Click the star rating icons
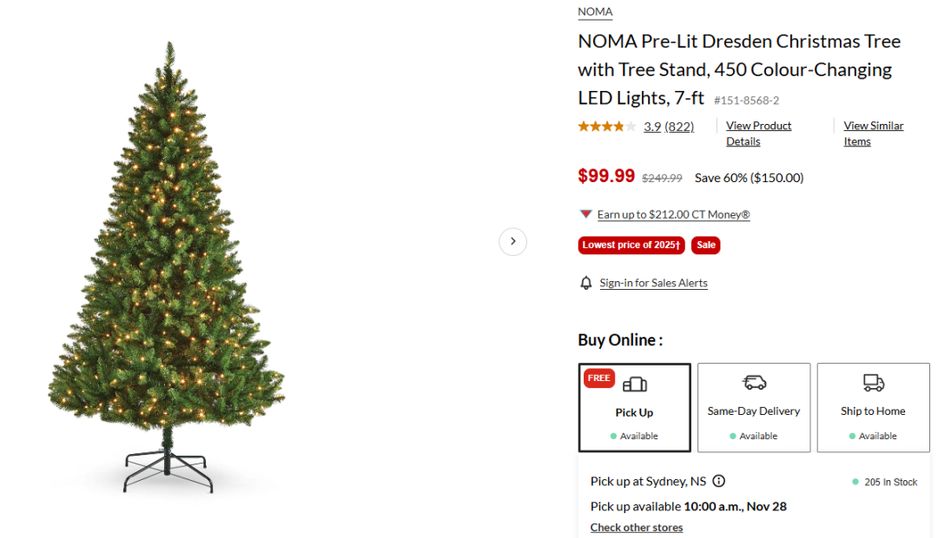 [606, 126]
